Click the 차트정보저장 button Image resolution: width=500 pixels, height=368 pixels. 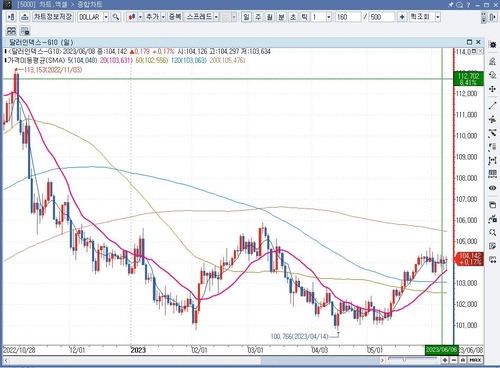(53, 17)
